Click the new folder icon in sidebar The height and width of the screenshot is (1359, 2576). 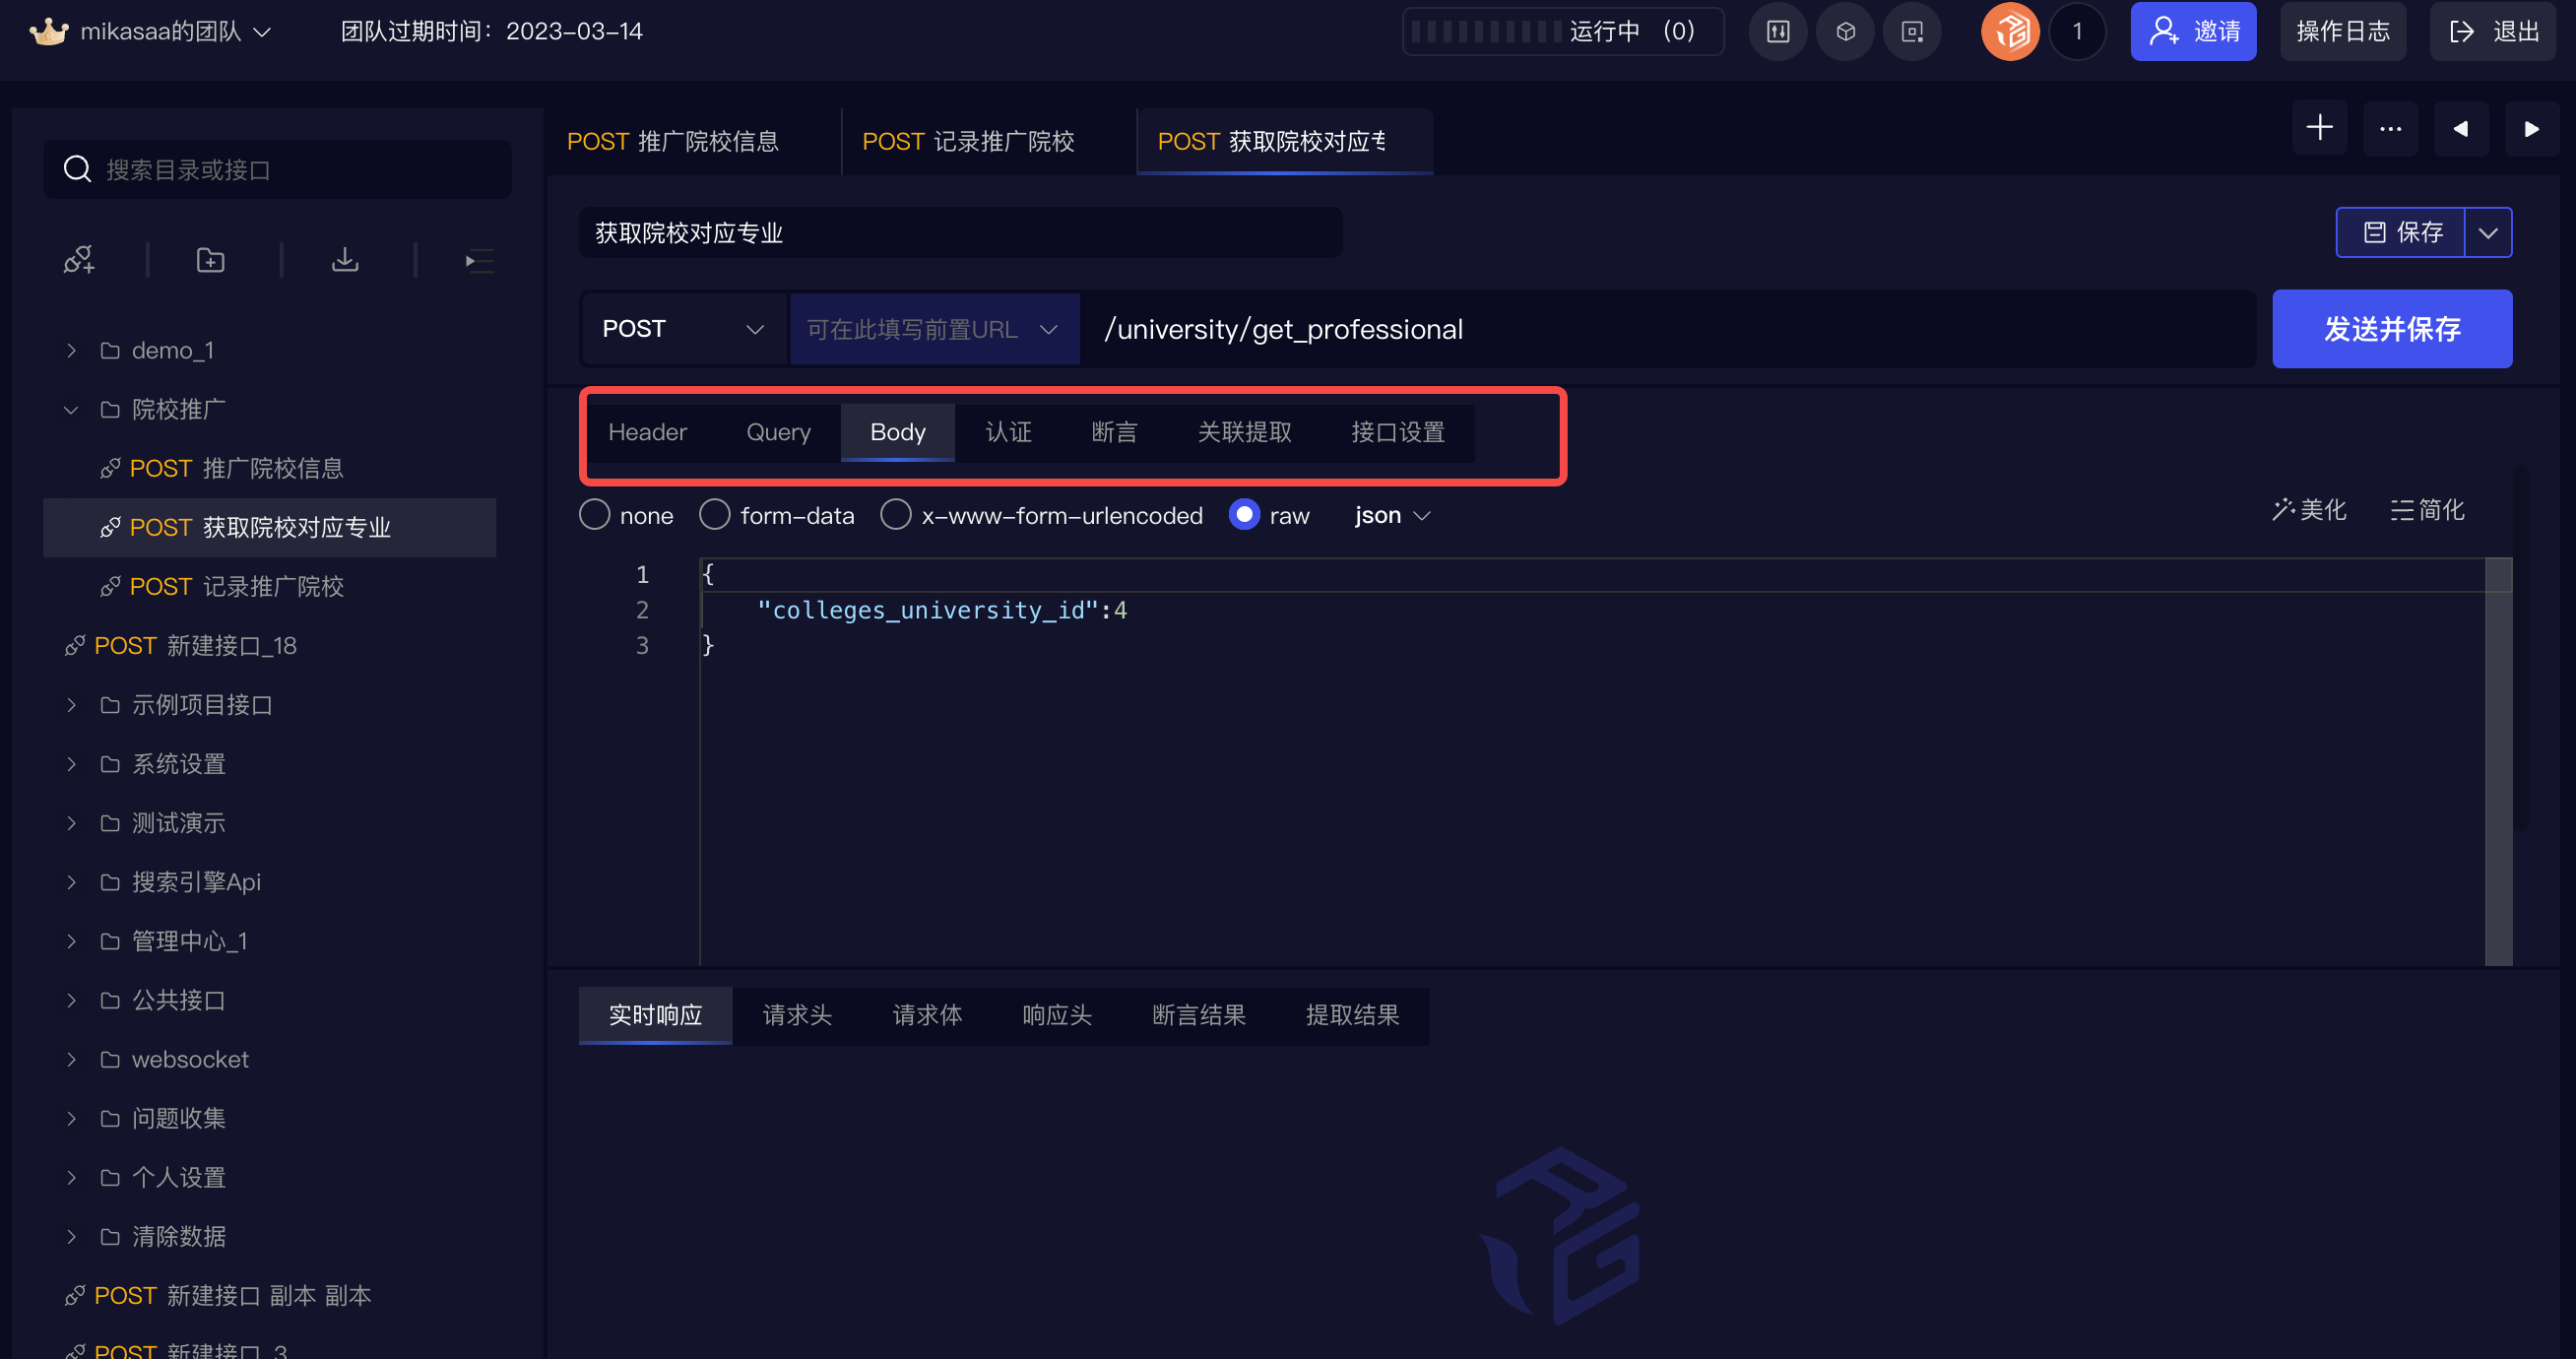210,260
